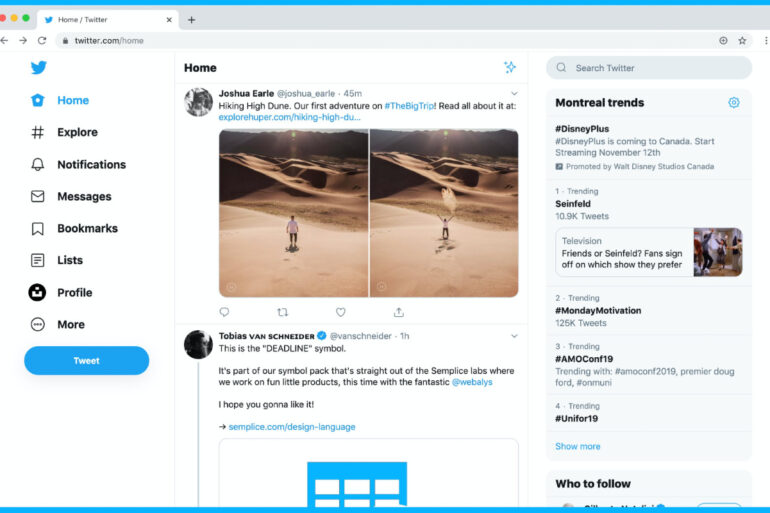Close the Home / Twitter tab
Viewport: 770px width, 513px height.
coord(169,20)
